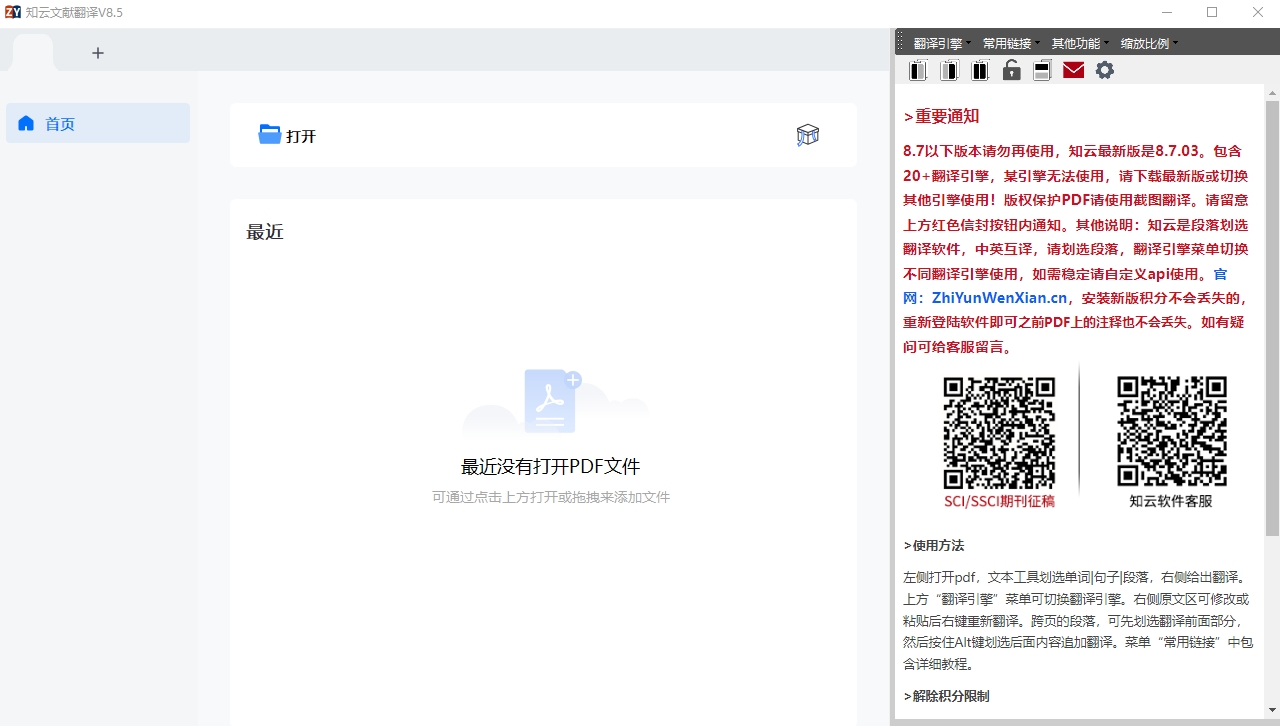
Task: Click the gift box icon on the Open bar
Action: (x=808, y=134)
